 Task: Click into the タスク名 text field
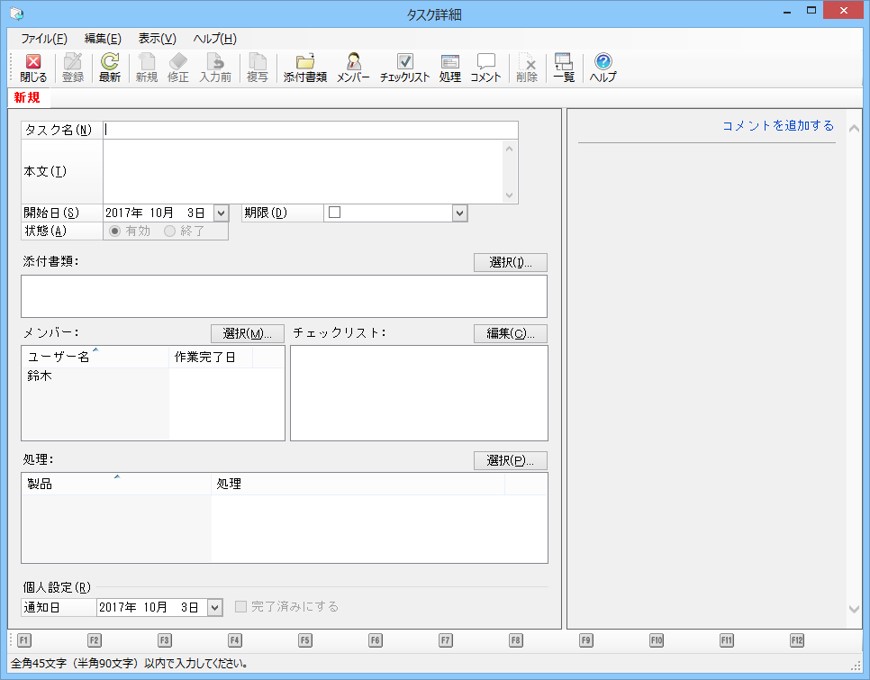click(x=310, y=130)
